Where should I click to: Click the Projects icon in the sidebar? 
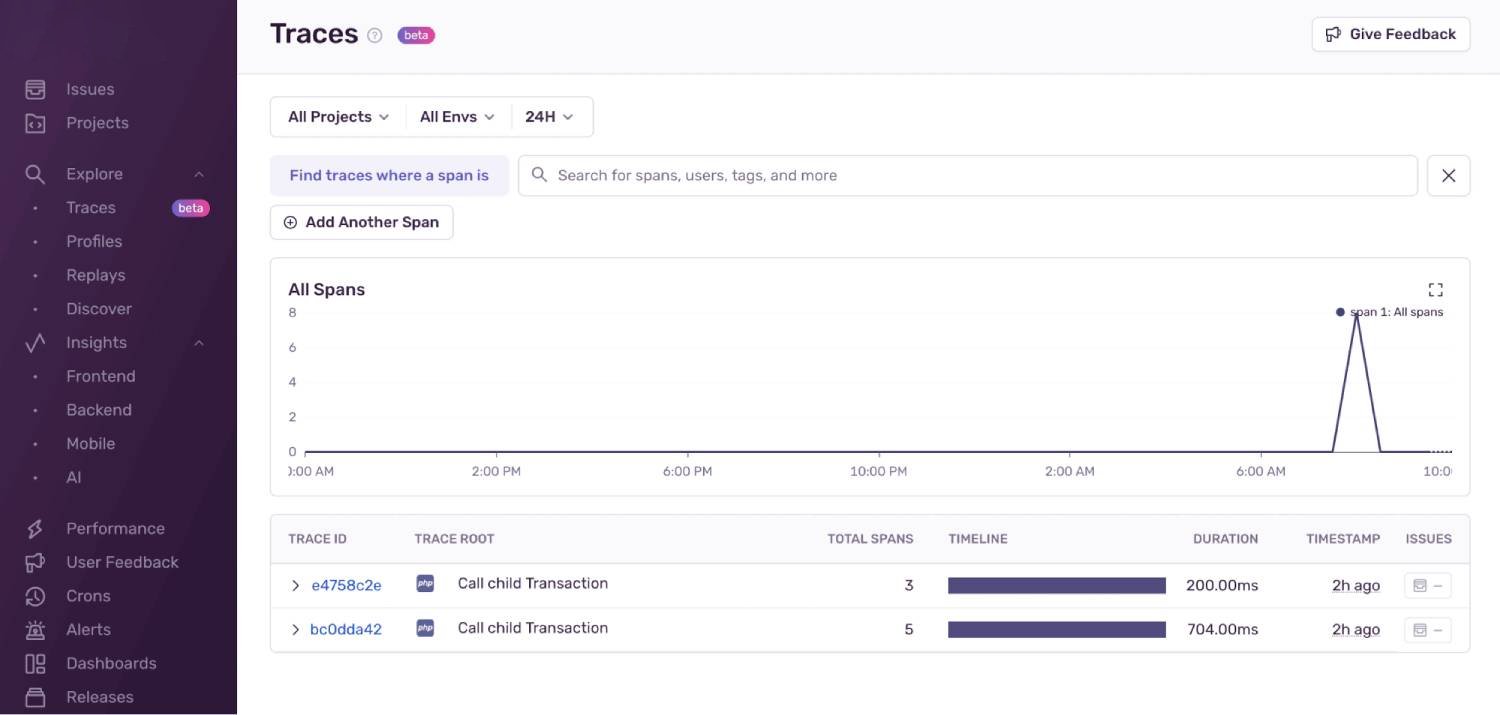pos(34,122)
